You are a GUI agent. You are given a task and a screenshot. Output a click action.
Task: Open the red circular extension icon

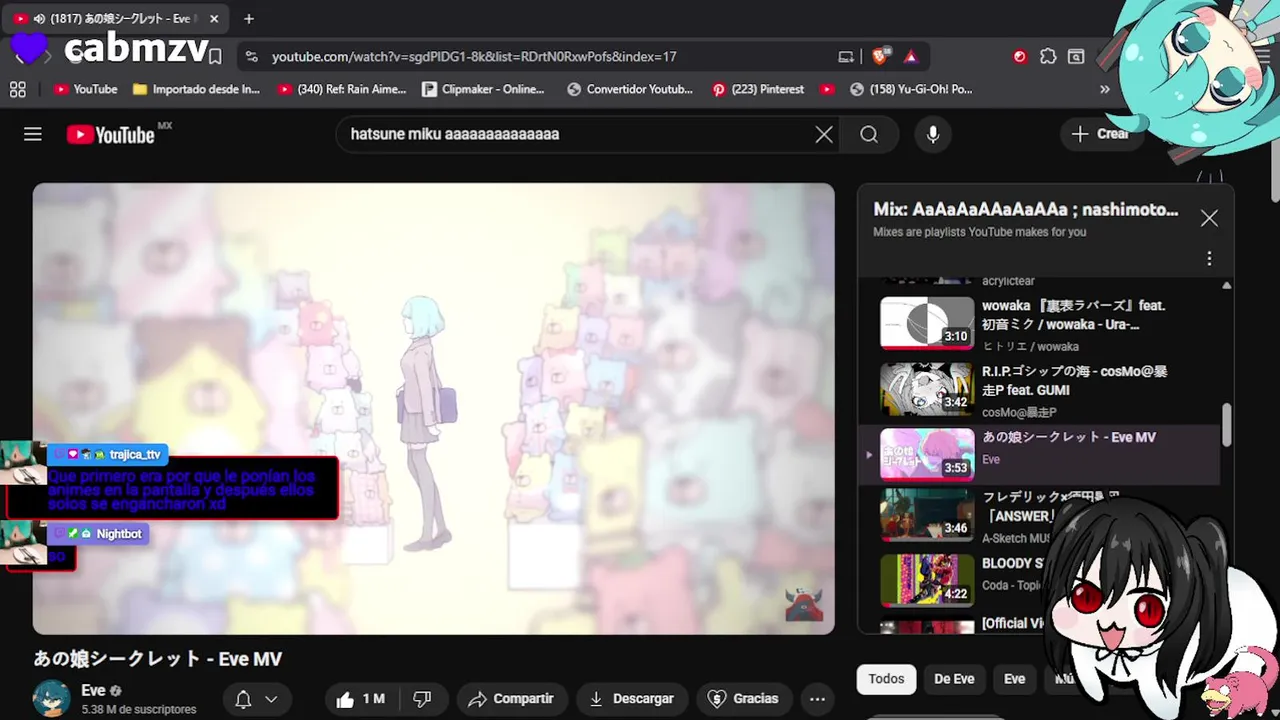pos(1020,57)
